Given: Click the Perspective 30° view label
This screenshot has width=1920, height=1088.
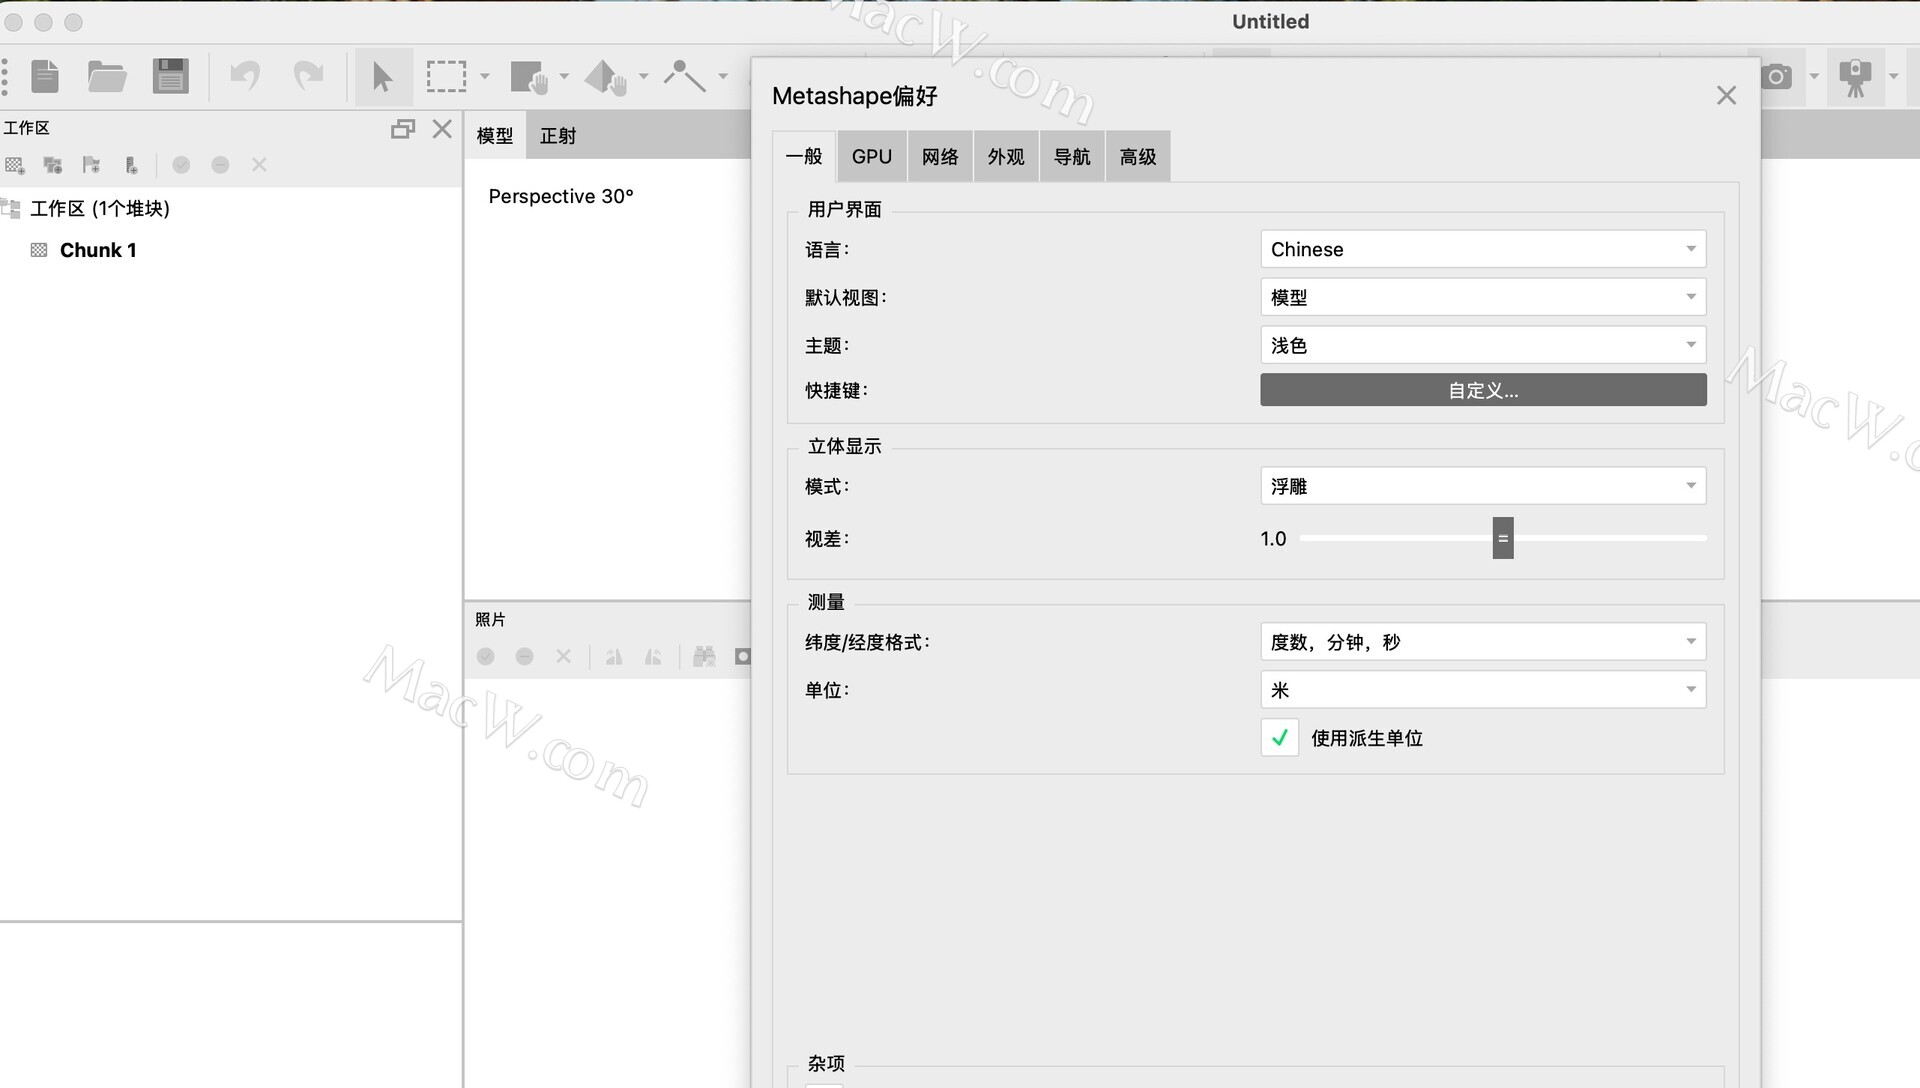Looking at the screenshot, I should (x=561, y=196).
